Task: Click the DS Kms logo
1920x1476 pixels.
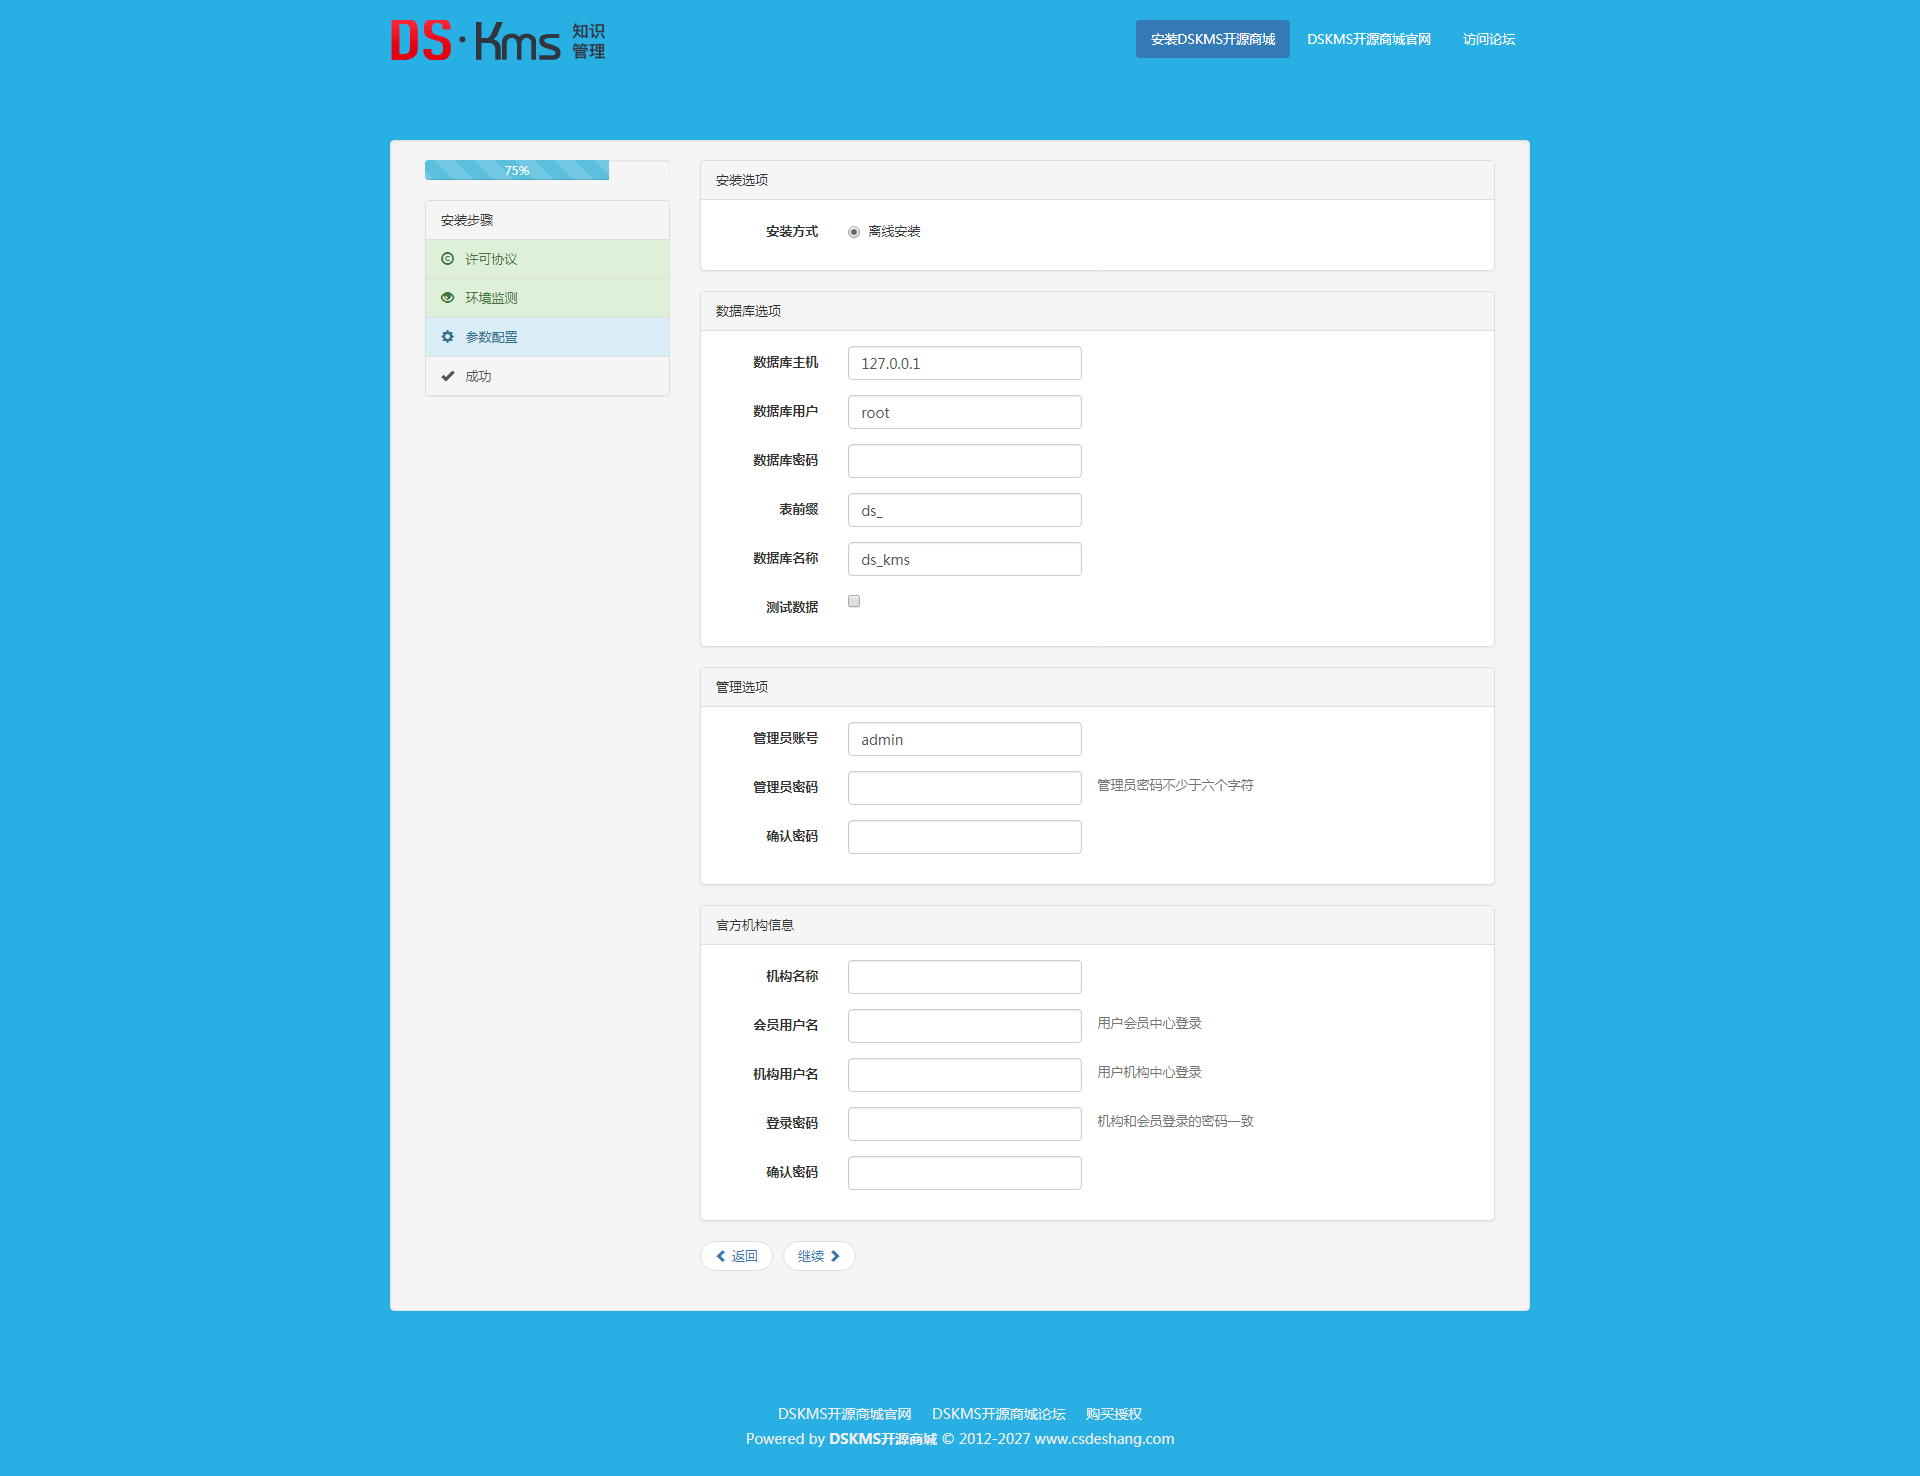Action: click(x=498, y=40)
